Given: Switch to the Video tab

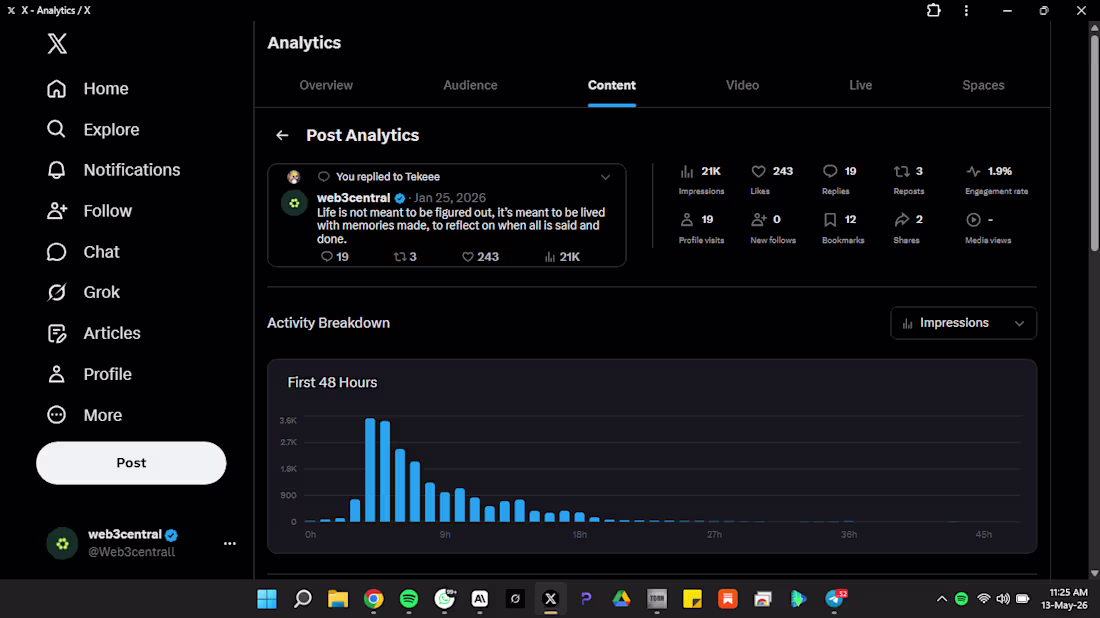Looking at the screenshot, I should pos(742,85).
